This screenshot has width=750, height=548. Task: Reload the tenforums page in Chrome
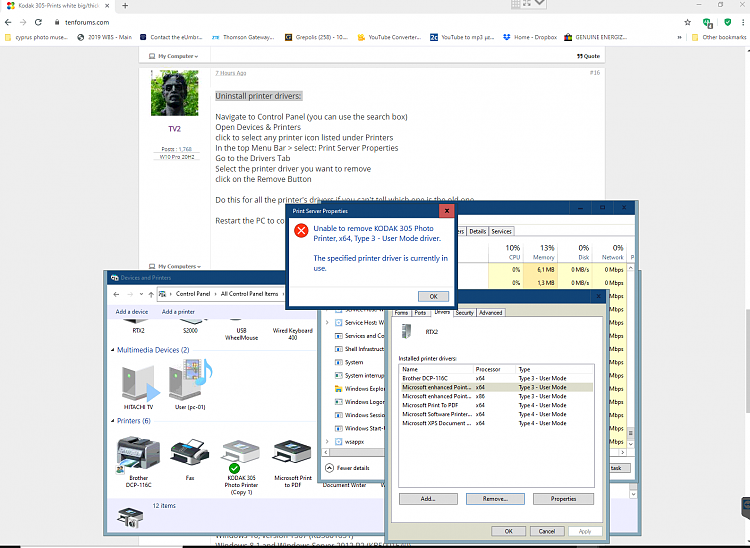(38, 22)
